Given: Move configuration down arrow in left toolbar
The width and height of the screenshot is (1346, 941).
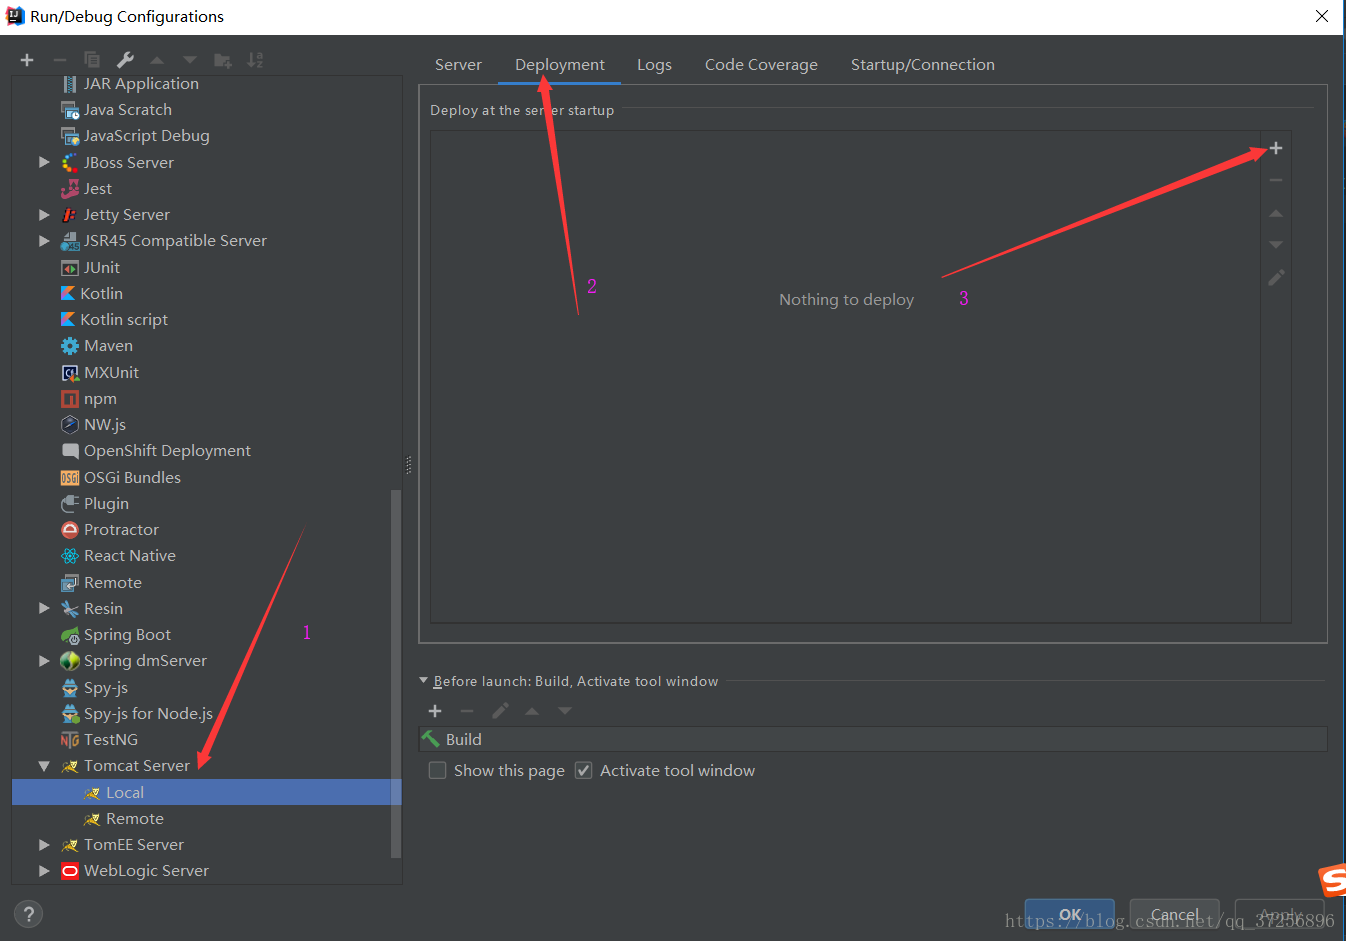Looking at the screenshot, I should [x=190, y=60].
